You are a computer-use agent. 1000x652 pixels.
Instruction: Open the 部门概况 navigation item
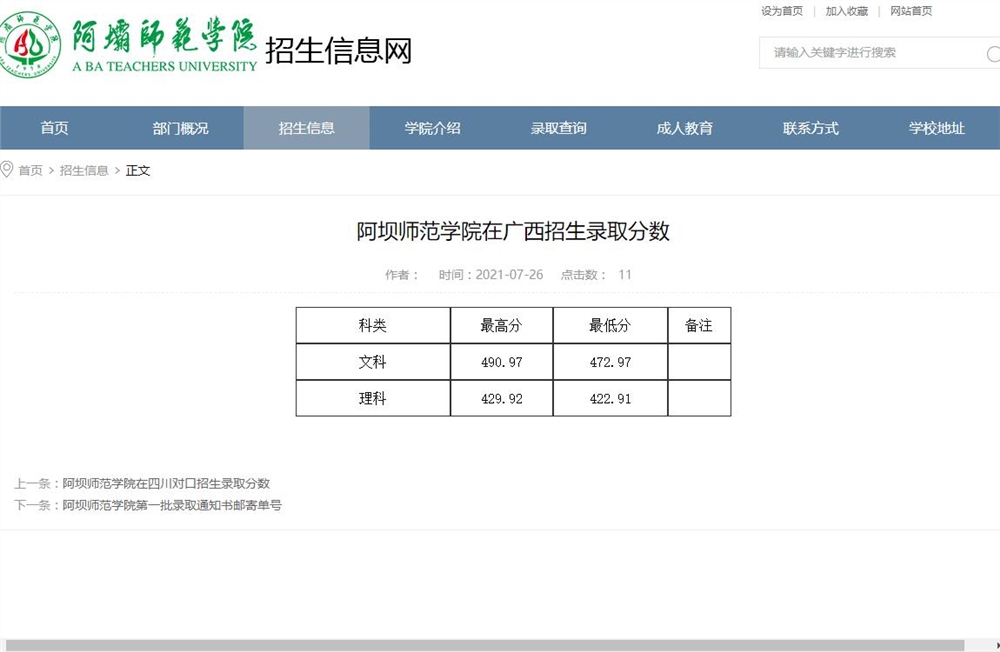click(180, 128)
